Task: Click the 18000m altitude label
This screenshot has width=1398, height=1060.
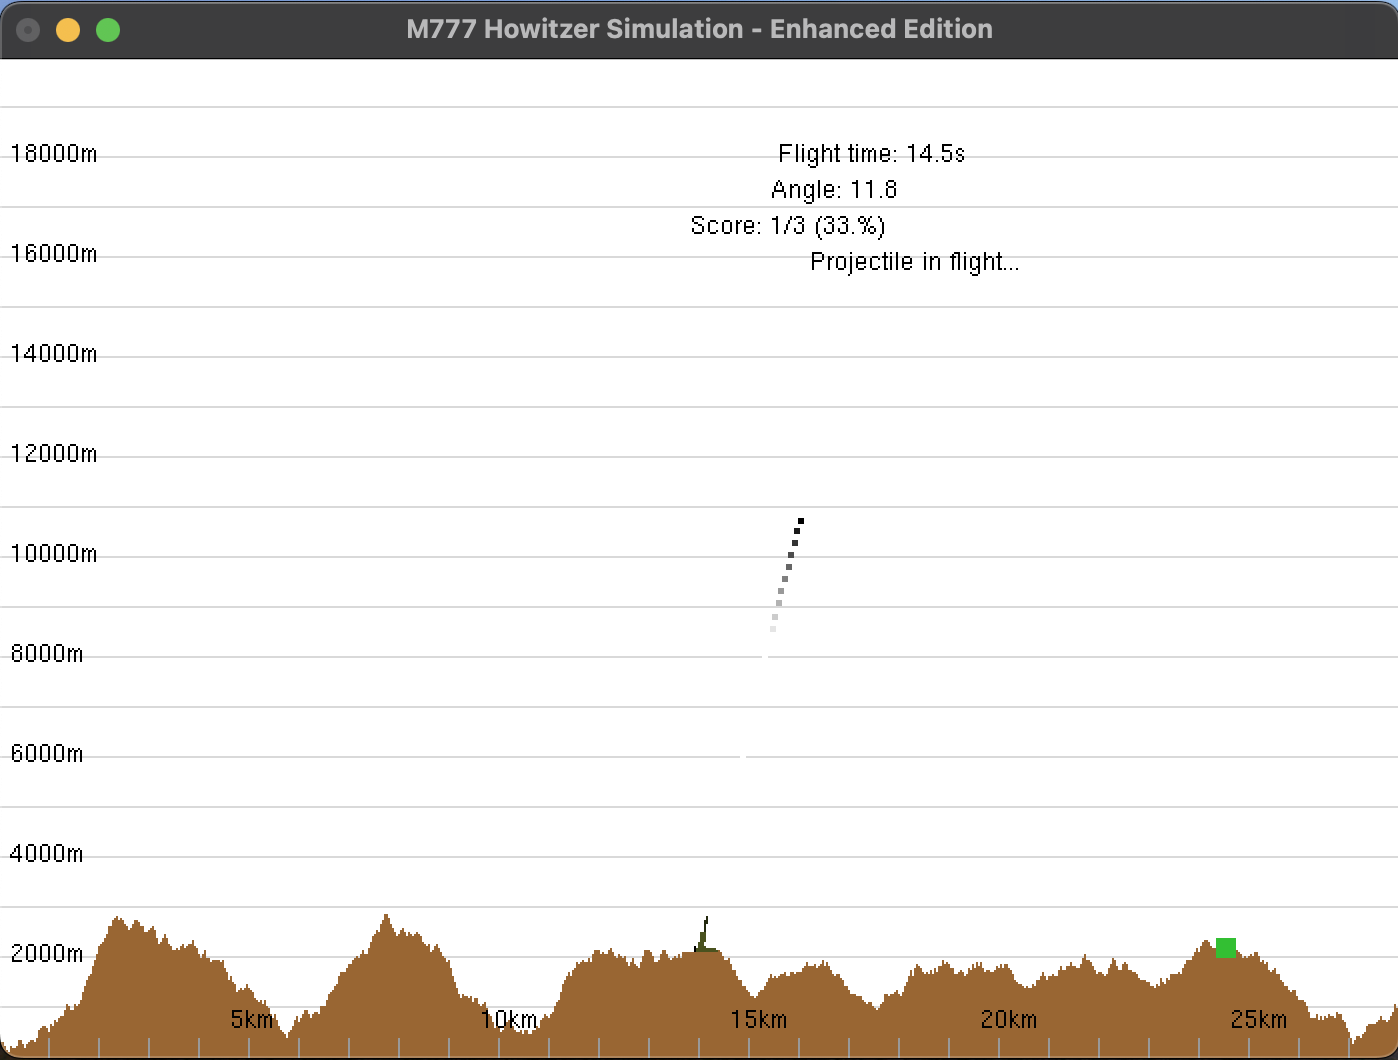Action: (x=54, y=154)
